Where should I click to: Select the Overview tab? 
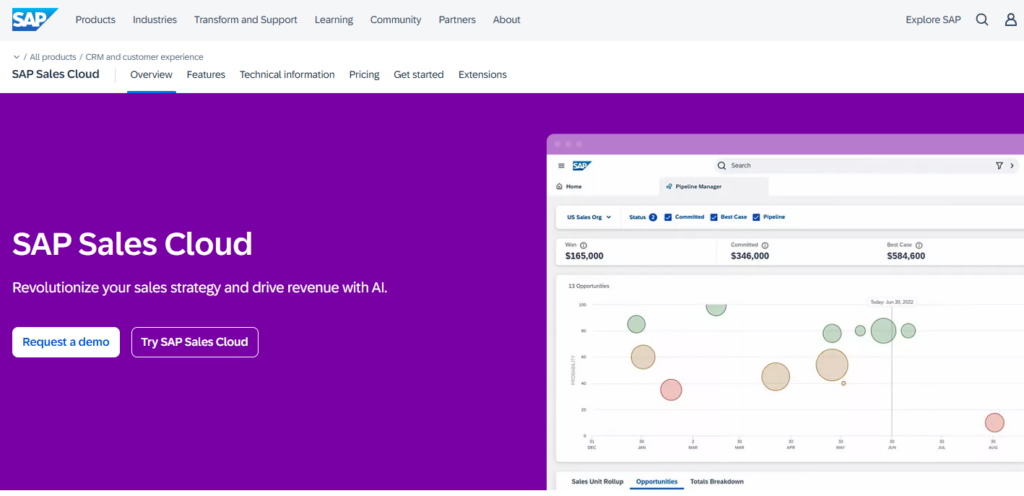[x=152, y=74]
